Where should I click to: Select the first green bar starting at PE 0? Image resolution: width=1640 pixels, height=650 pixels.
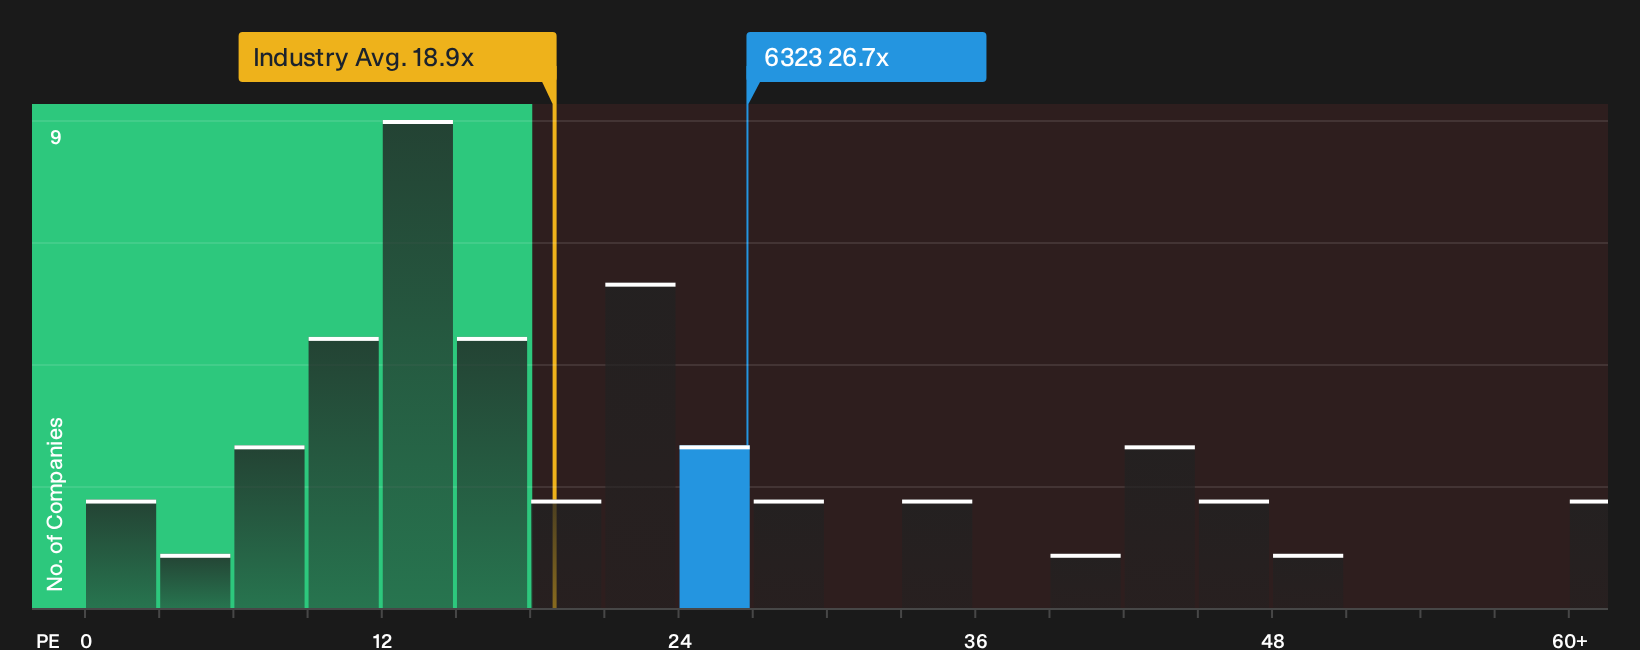tap(121, 554)
